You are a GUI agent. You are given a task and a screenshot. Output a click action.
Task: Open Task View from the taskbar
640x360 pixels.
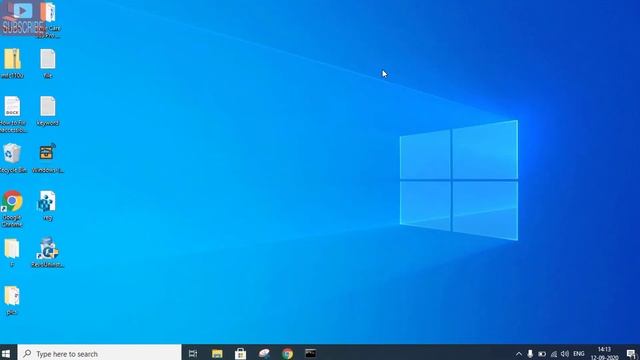click(x=193, y=353)
